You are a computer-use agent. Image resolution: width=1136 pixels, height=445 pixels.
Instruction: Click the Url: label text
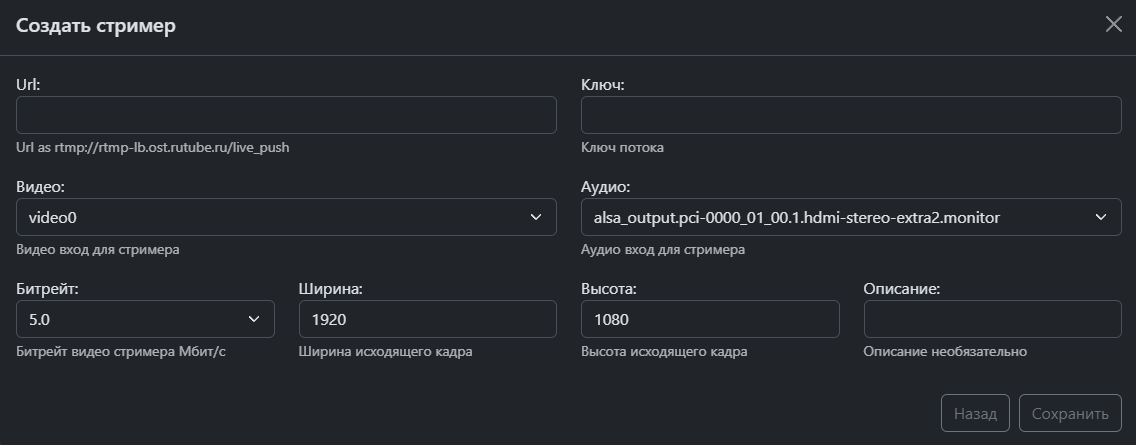[28, 85]
